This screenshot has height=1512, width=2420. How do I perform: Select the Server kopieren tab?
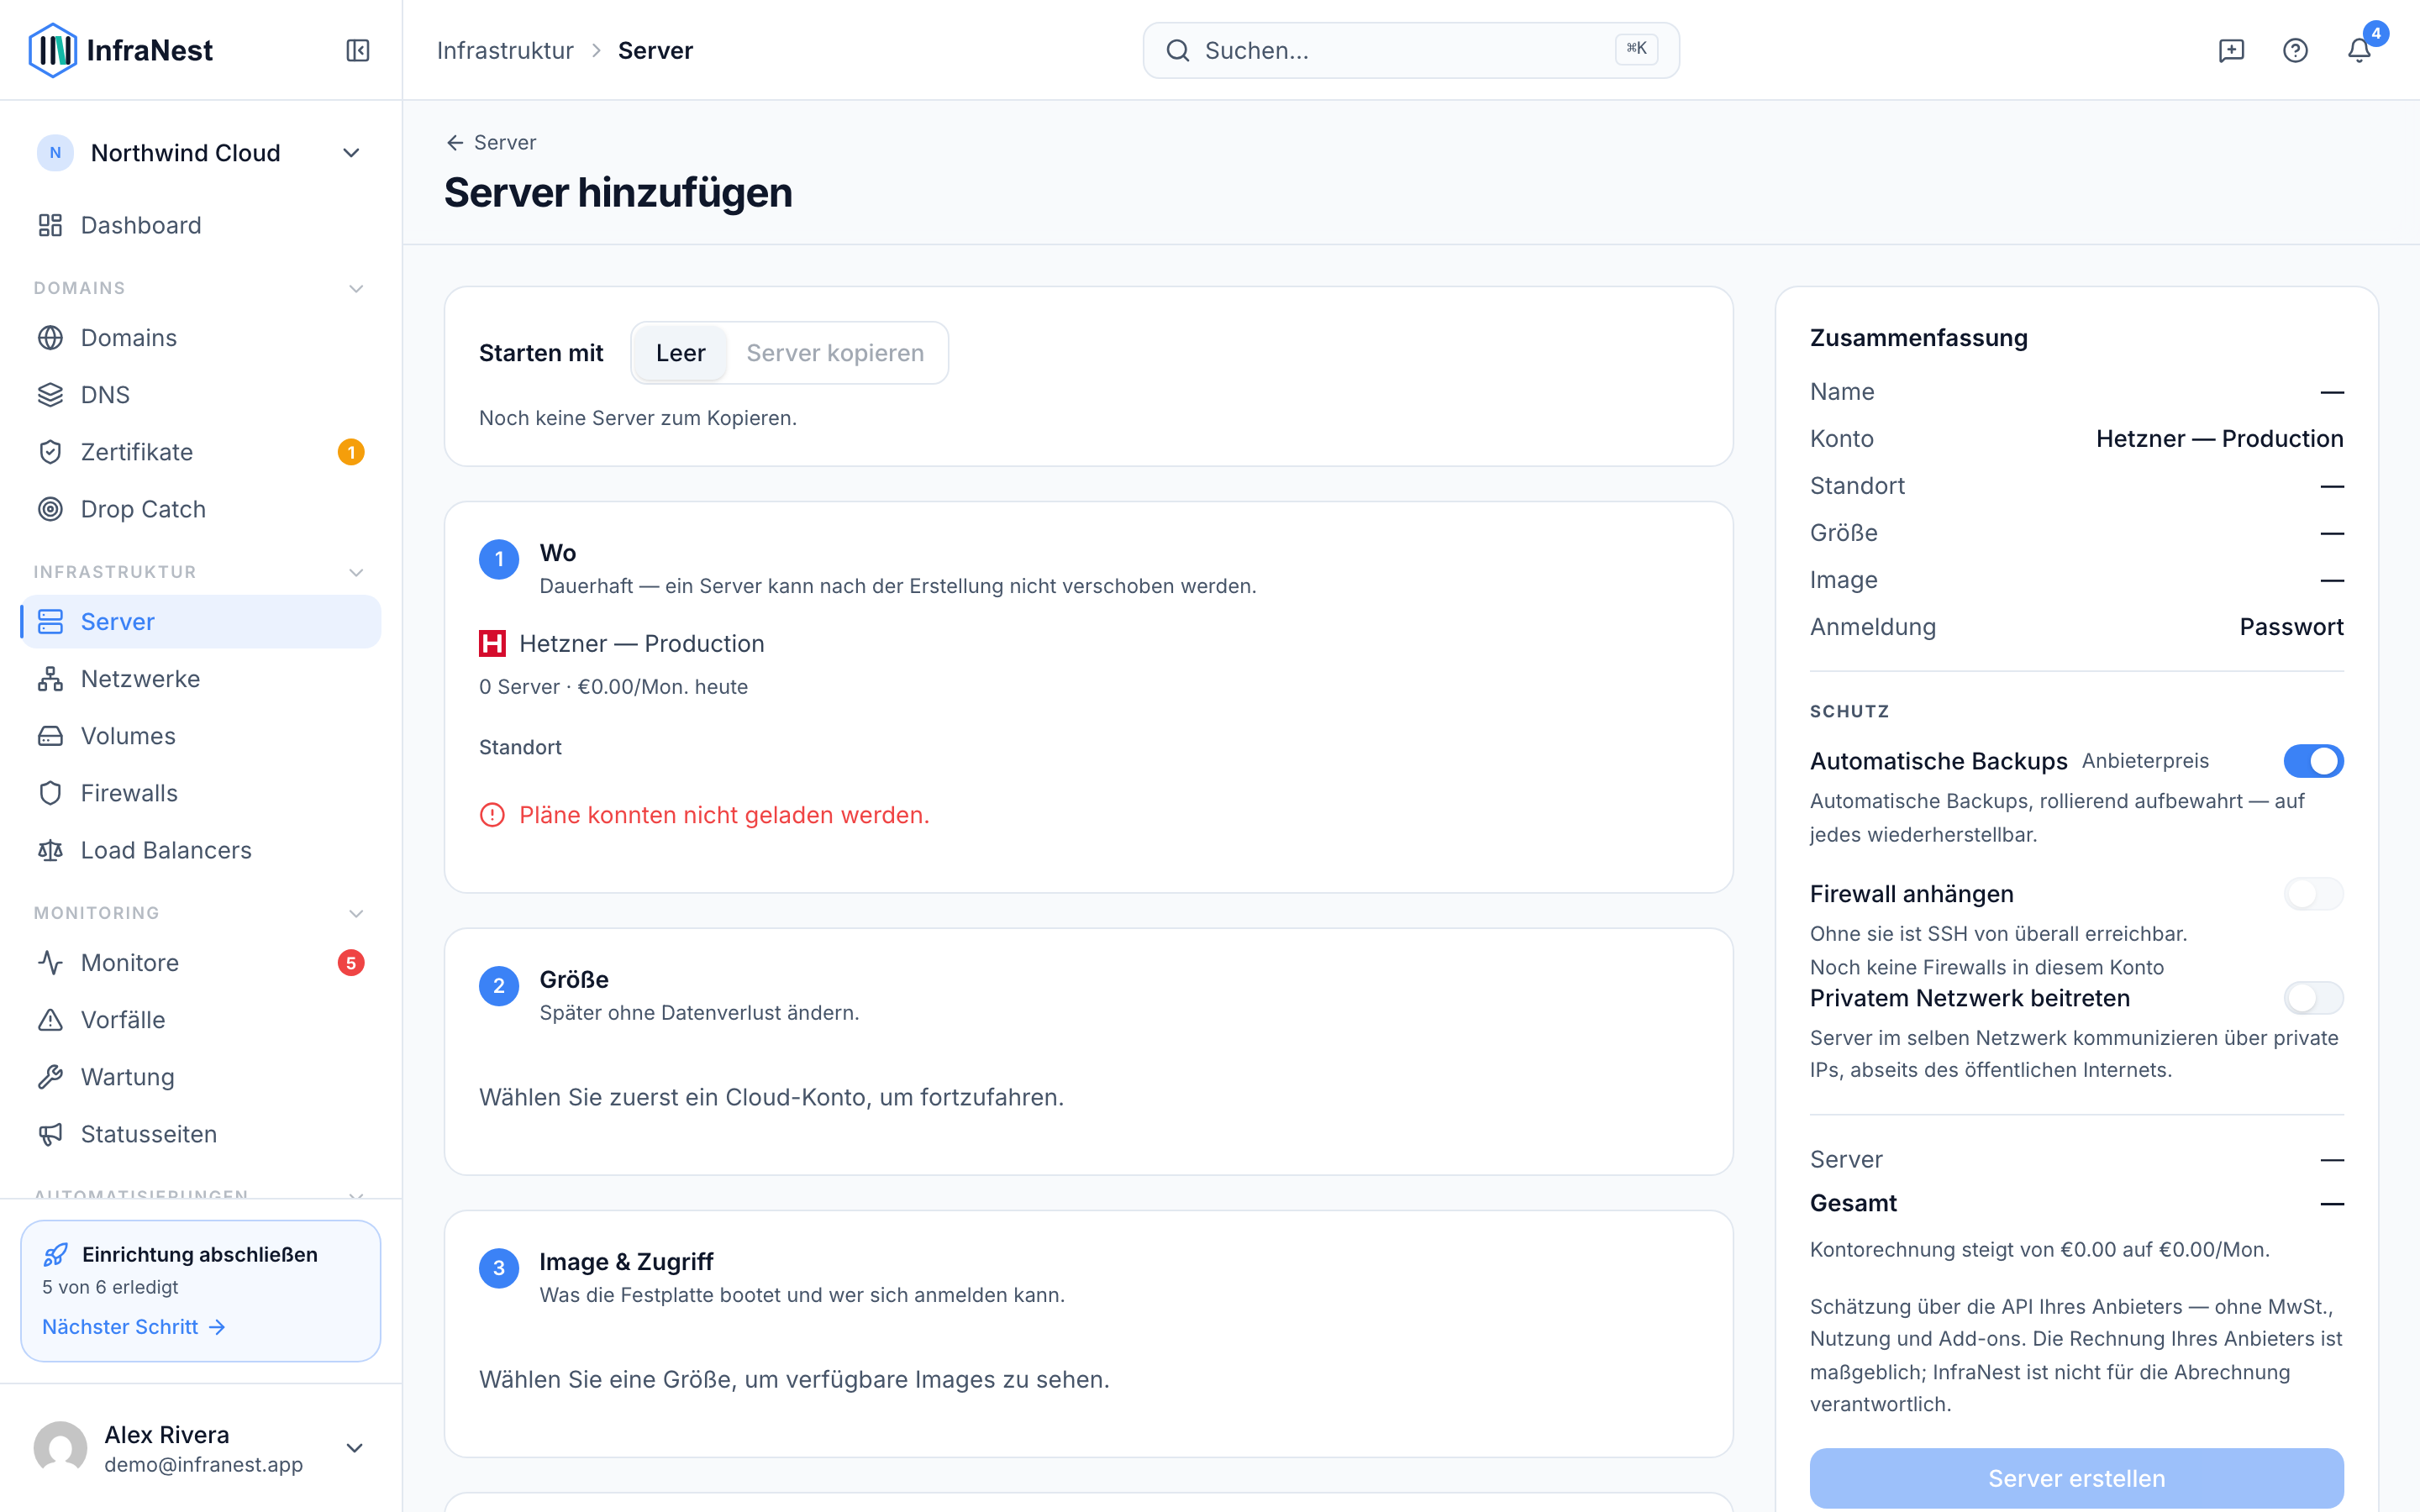[835, 353]
